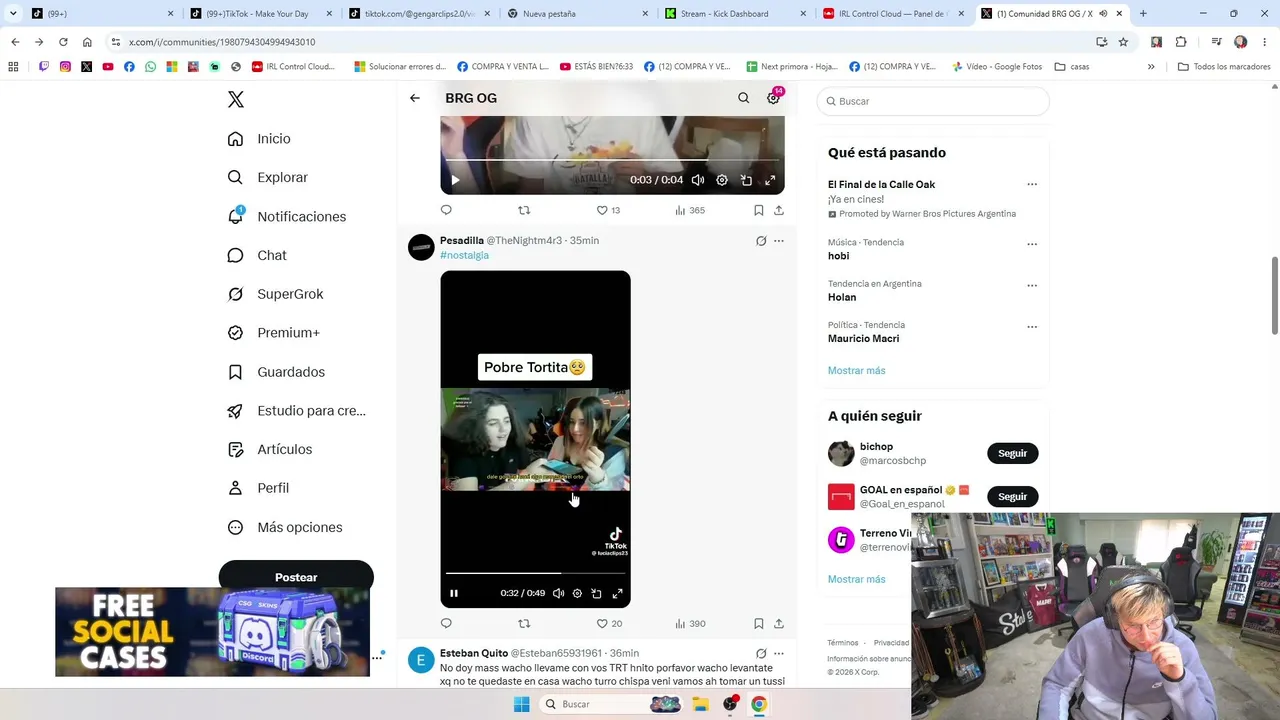Go back from BRG OG community
Screen dimensions: 1280x720
(x=415, y=98)
